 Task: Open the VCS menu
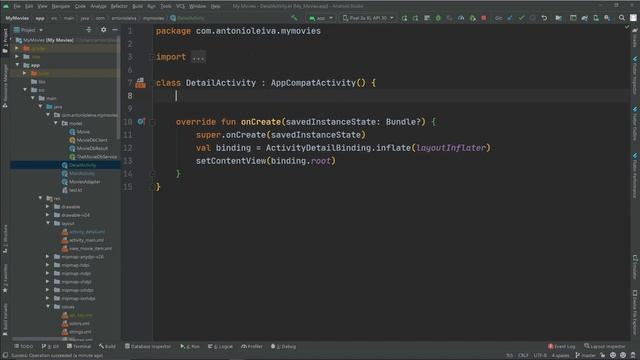pyautogui.click(x=180, y=6)
